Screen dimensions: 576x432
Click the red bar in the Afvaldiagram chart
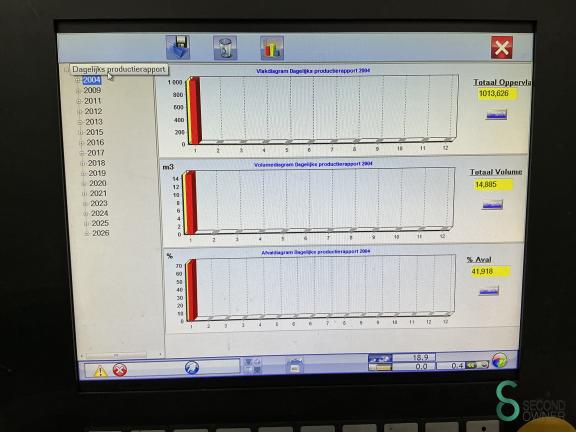click(192, 290)
